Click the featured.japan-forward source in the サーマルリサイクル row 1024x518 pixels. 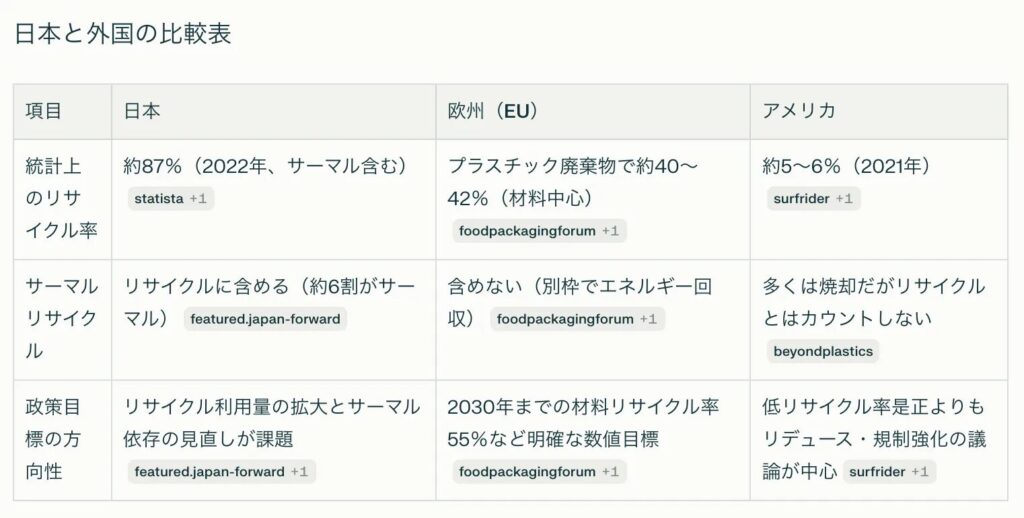pos(266,320)
